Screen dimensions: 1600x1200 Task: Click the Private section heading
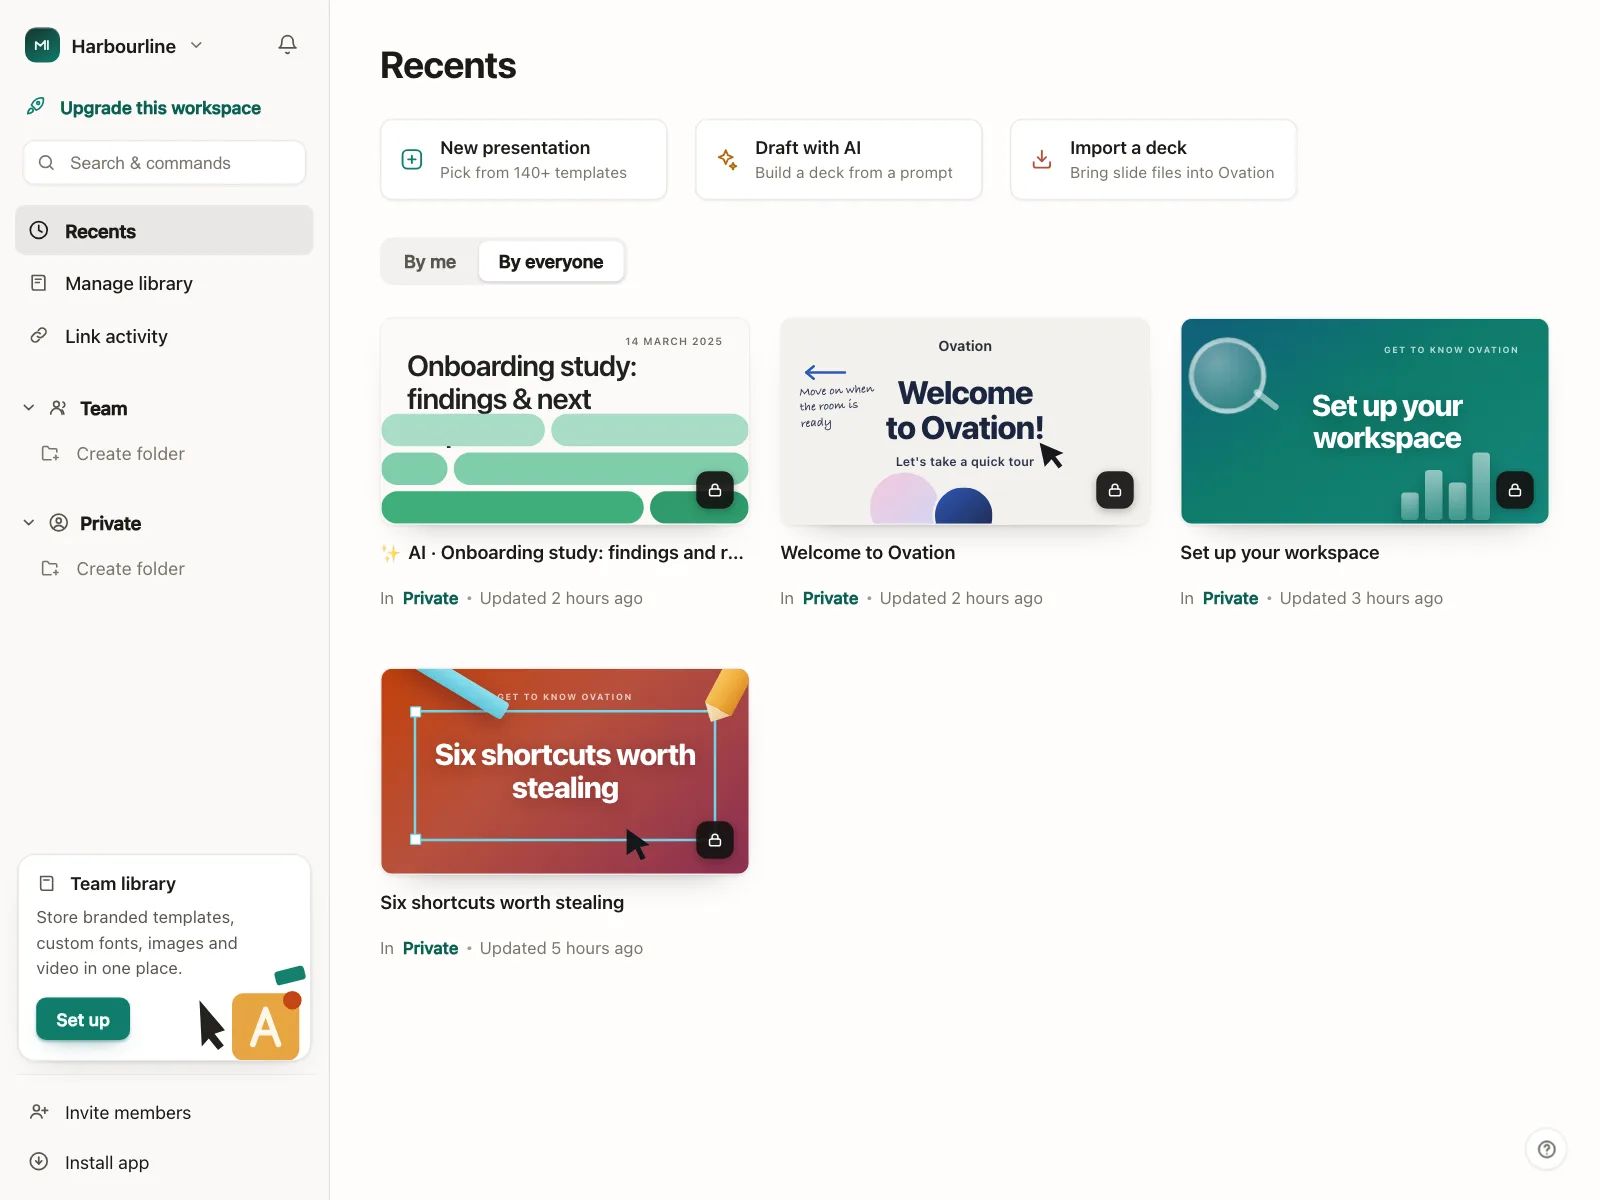[x=110, y=523]
